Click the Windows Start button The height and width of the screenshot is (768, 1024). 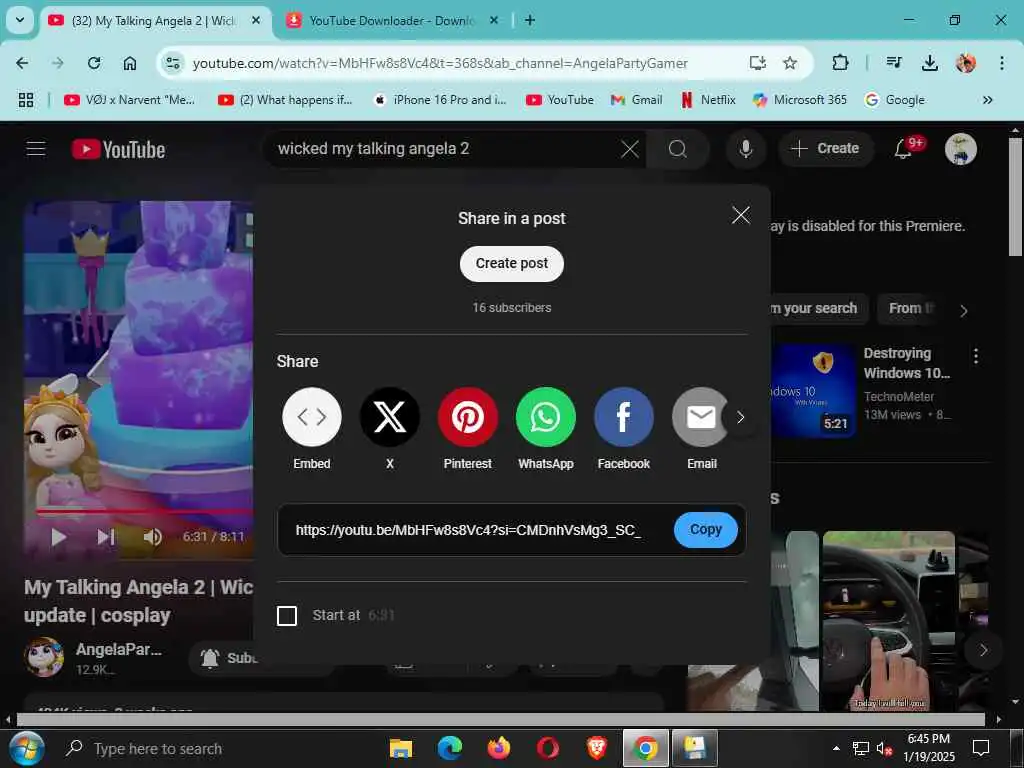(x=26, y=748)
